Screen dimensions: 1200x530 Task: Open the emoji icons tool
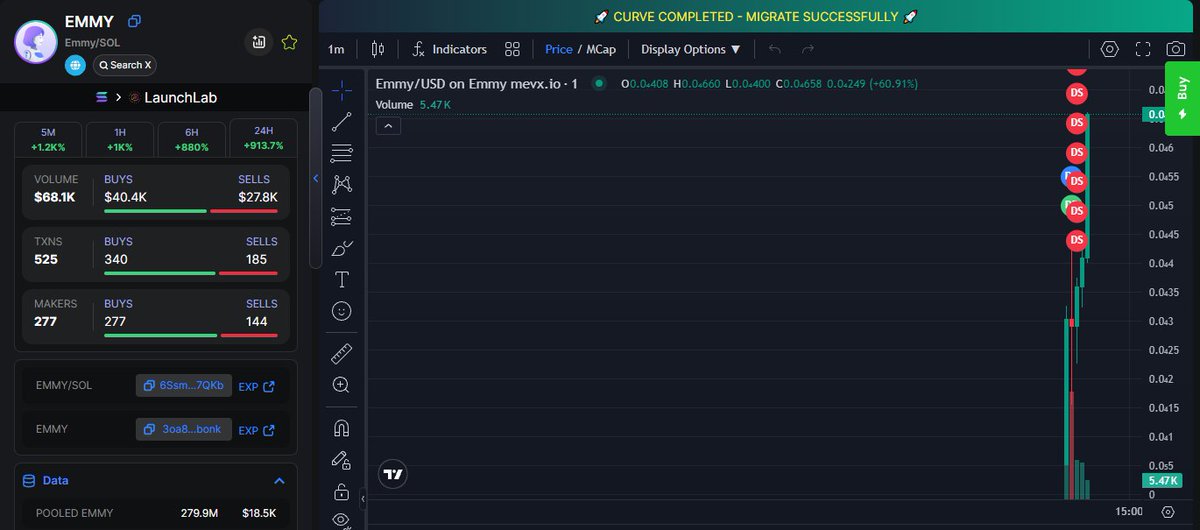[342, 311]
